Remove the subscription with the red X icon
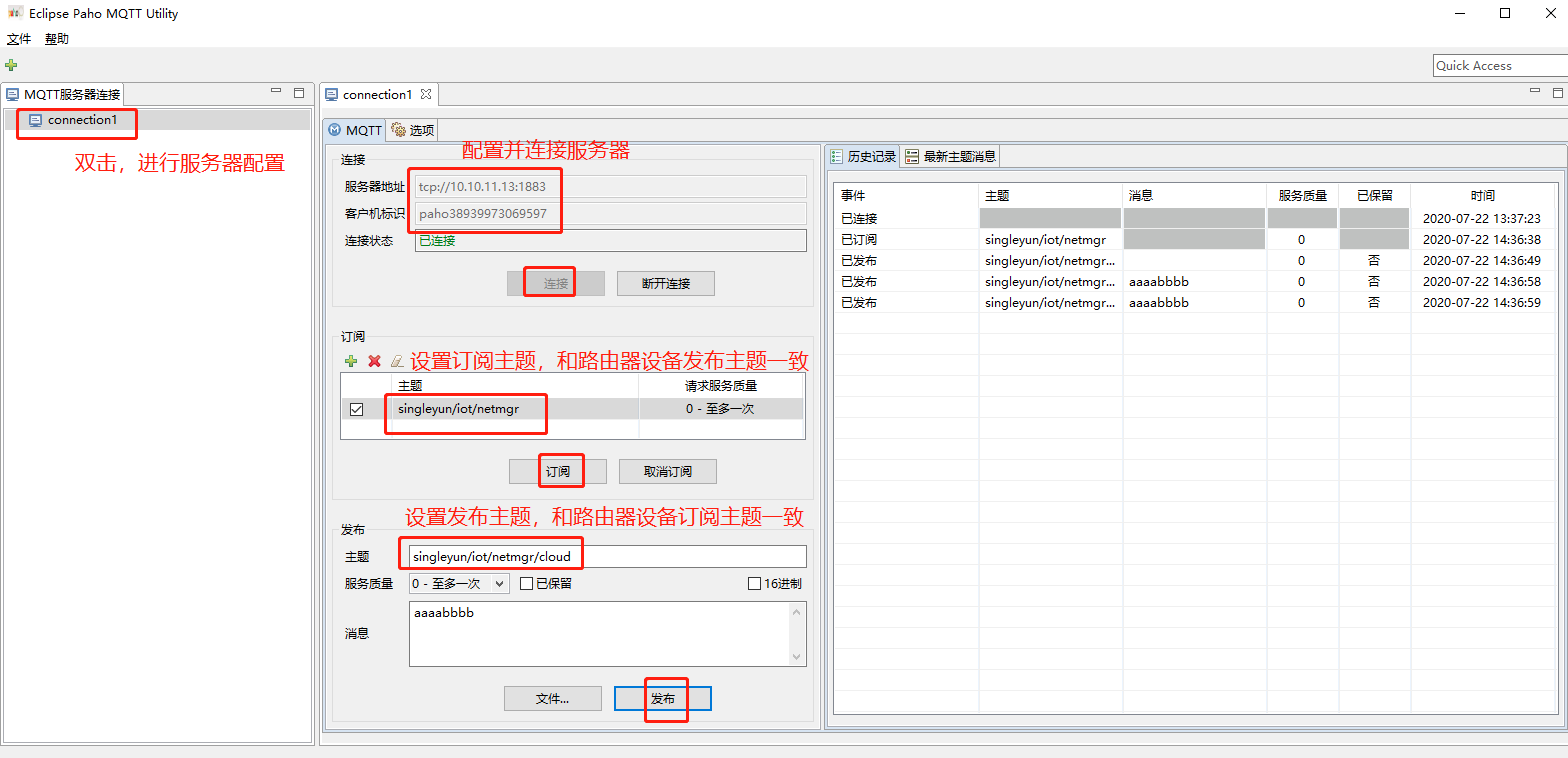 [374, 361]
